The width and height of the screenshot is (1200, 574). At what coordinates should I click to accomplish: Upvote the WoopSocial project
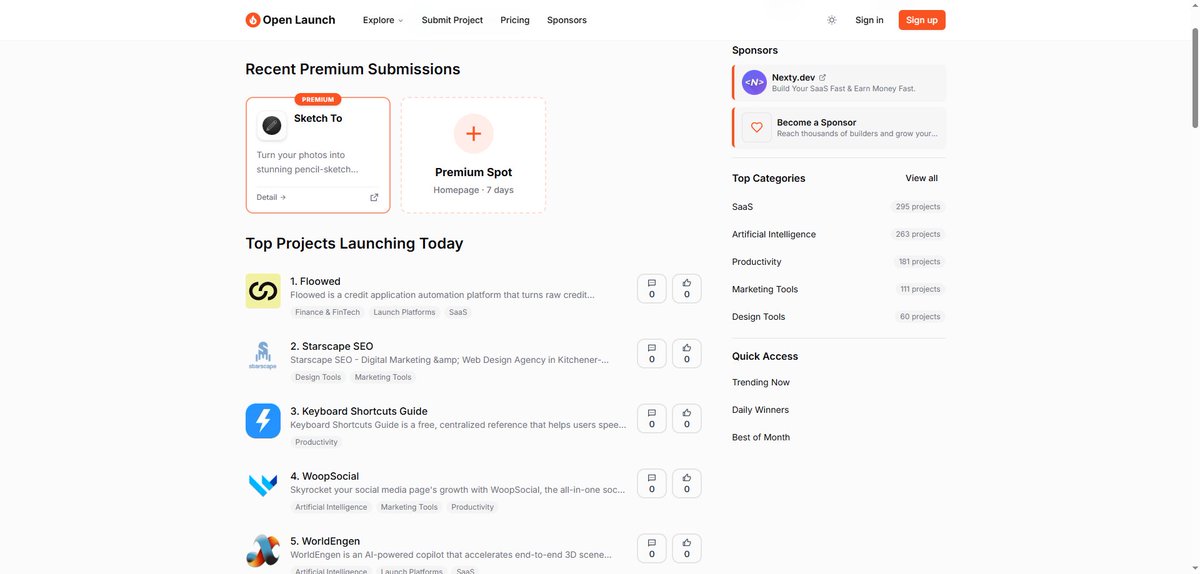point(687,483)
